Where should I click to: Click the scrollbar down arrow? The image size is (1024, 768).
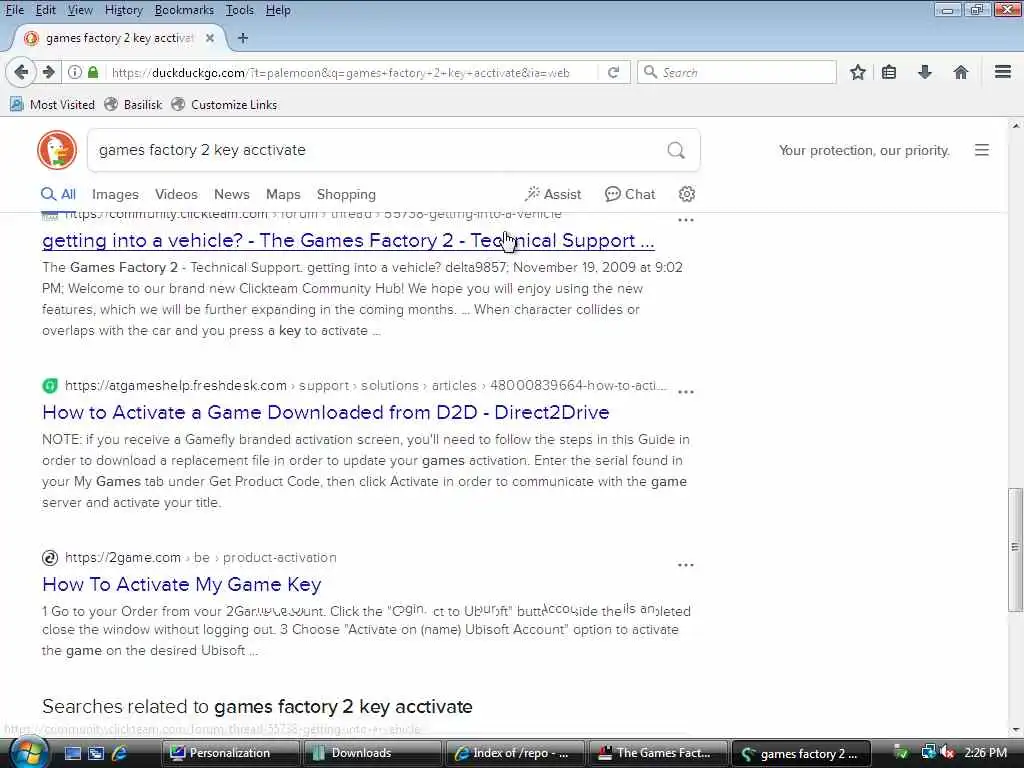(1016, 730)
